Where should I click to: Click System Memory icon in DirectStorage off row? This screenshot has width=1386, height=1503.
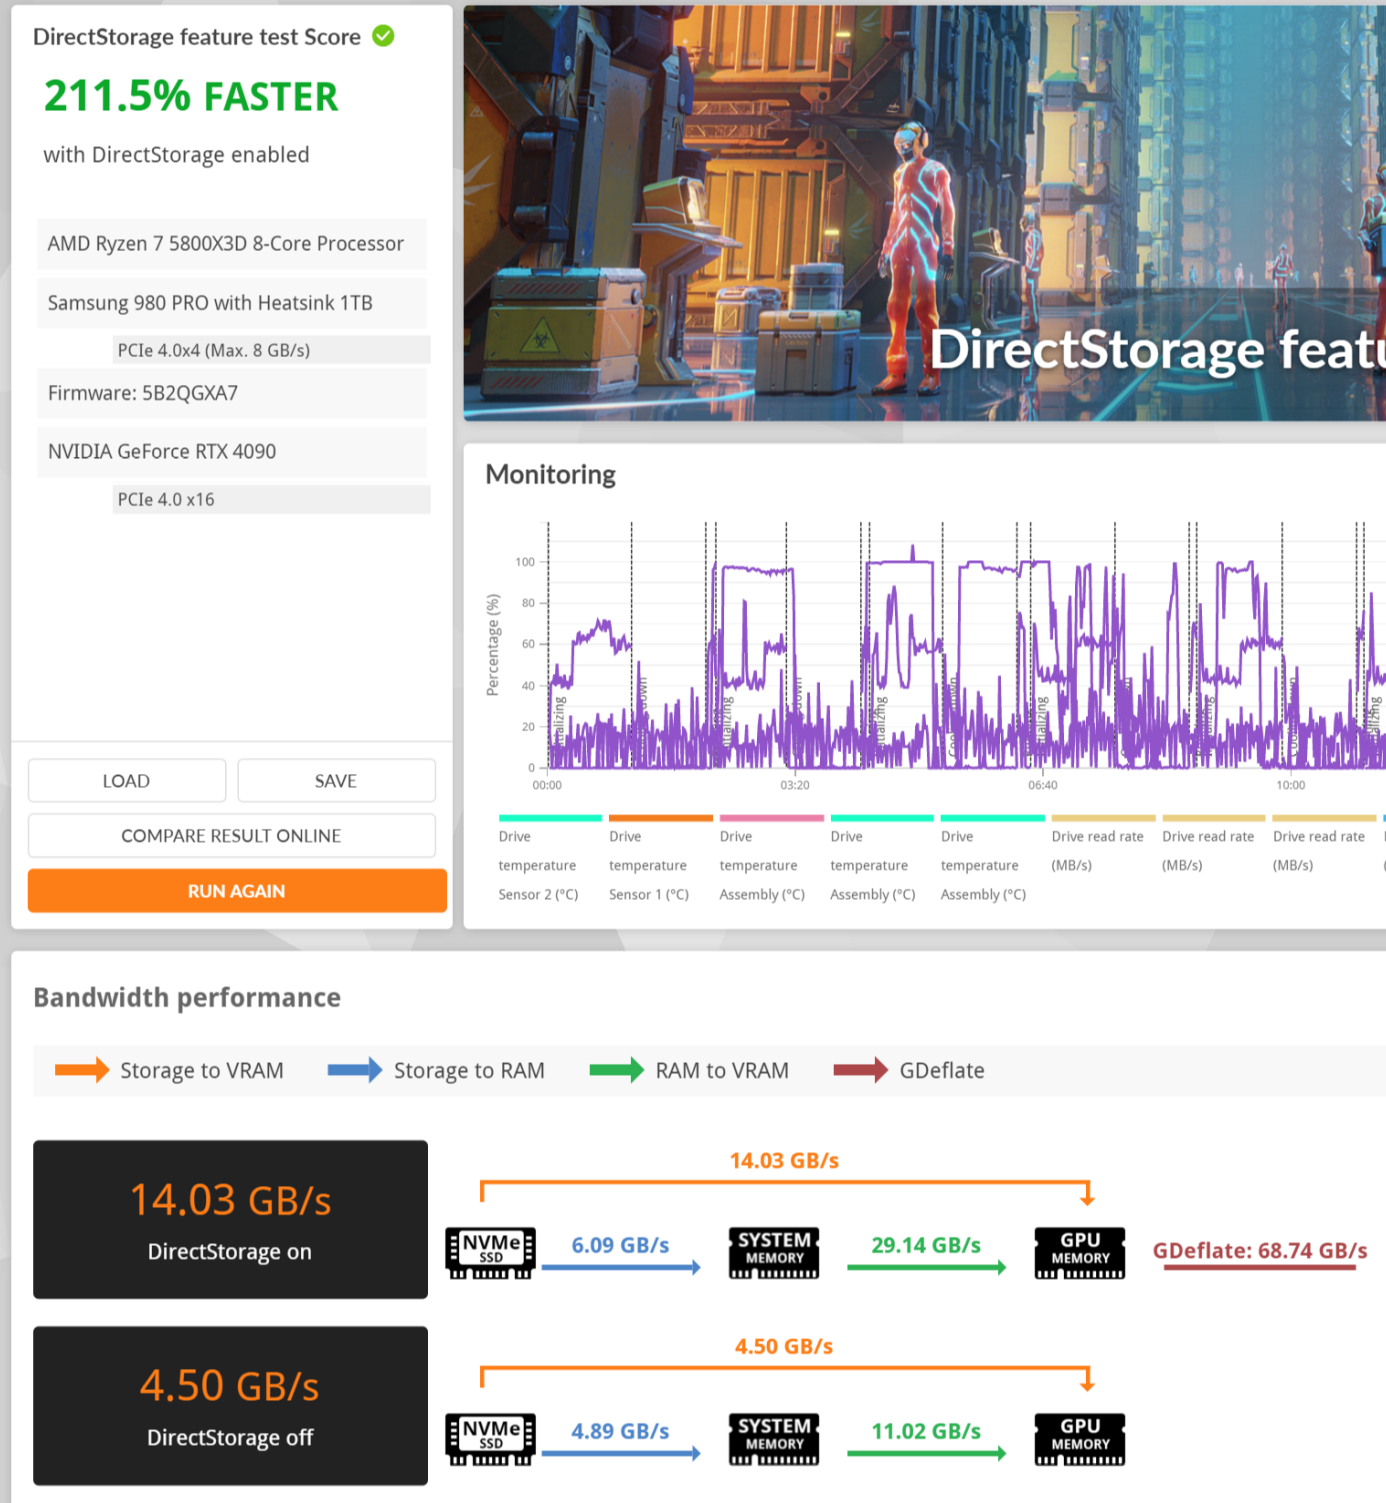(x=774, y=1439)
